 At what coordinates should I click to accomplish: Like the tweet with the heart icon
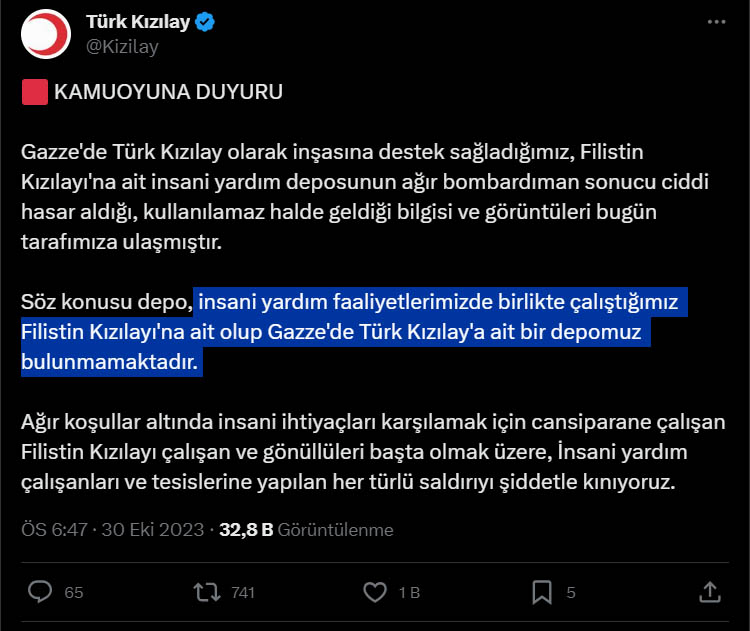click(x=375, y=592)
